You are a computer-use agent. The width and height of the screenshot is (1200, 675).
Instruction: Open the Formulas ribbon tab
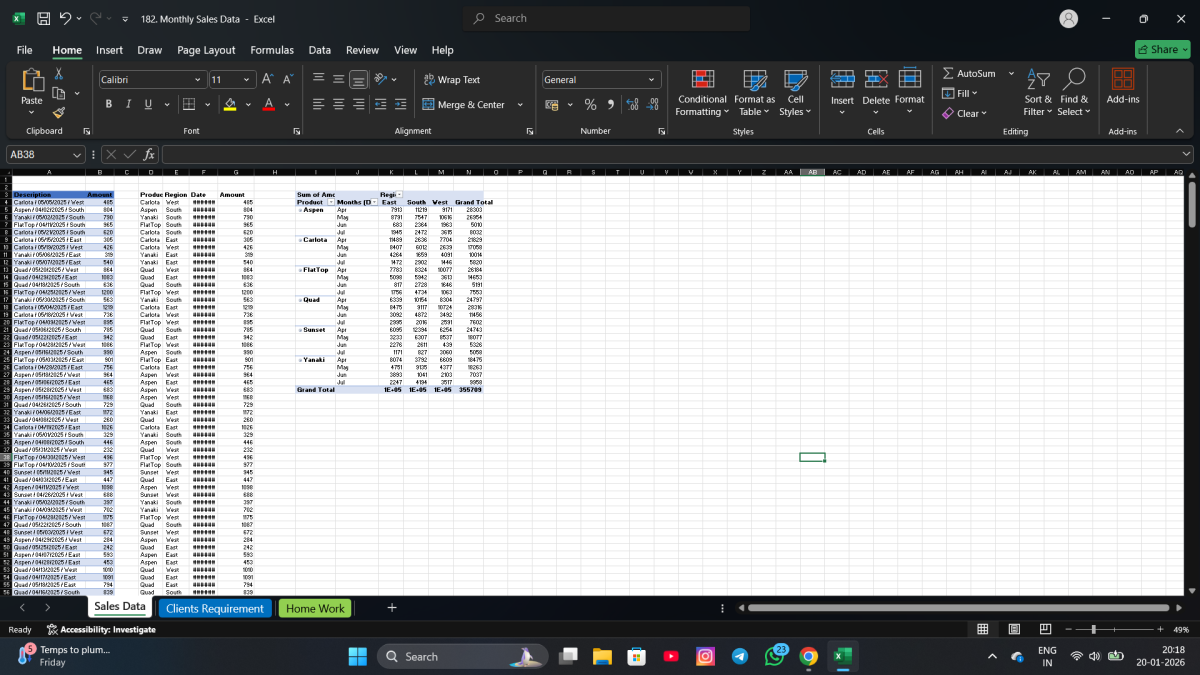coord(272,50)
